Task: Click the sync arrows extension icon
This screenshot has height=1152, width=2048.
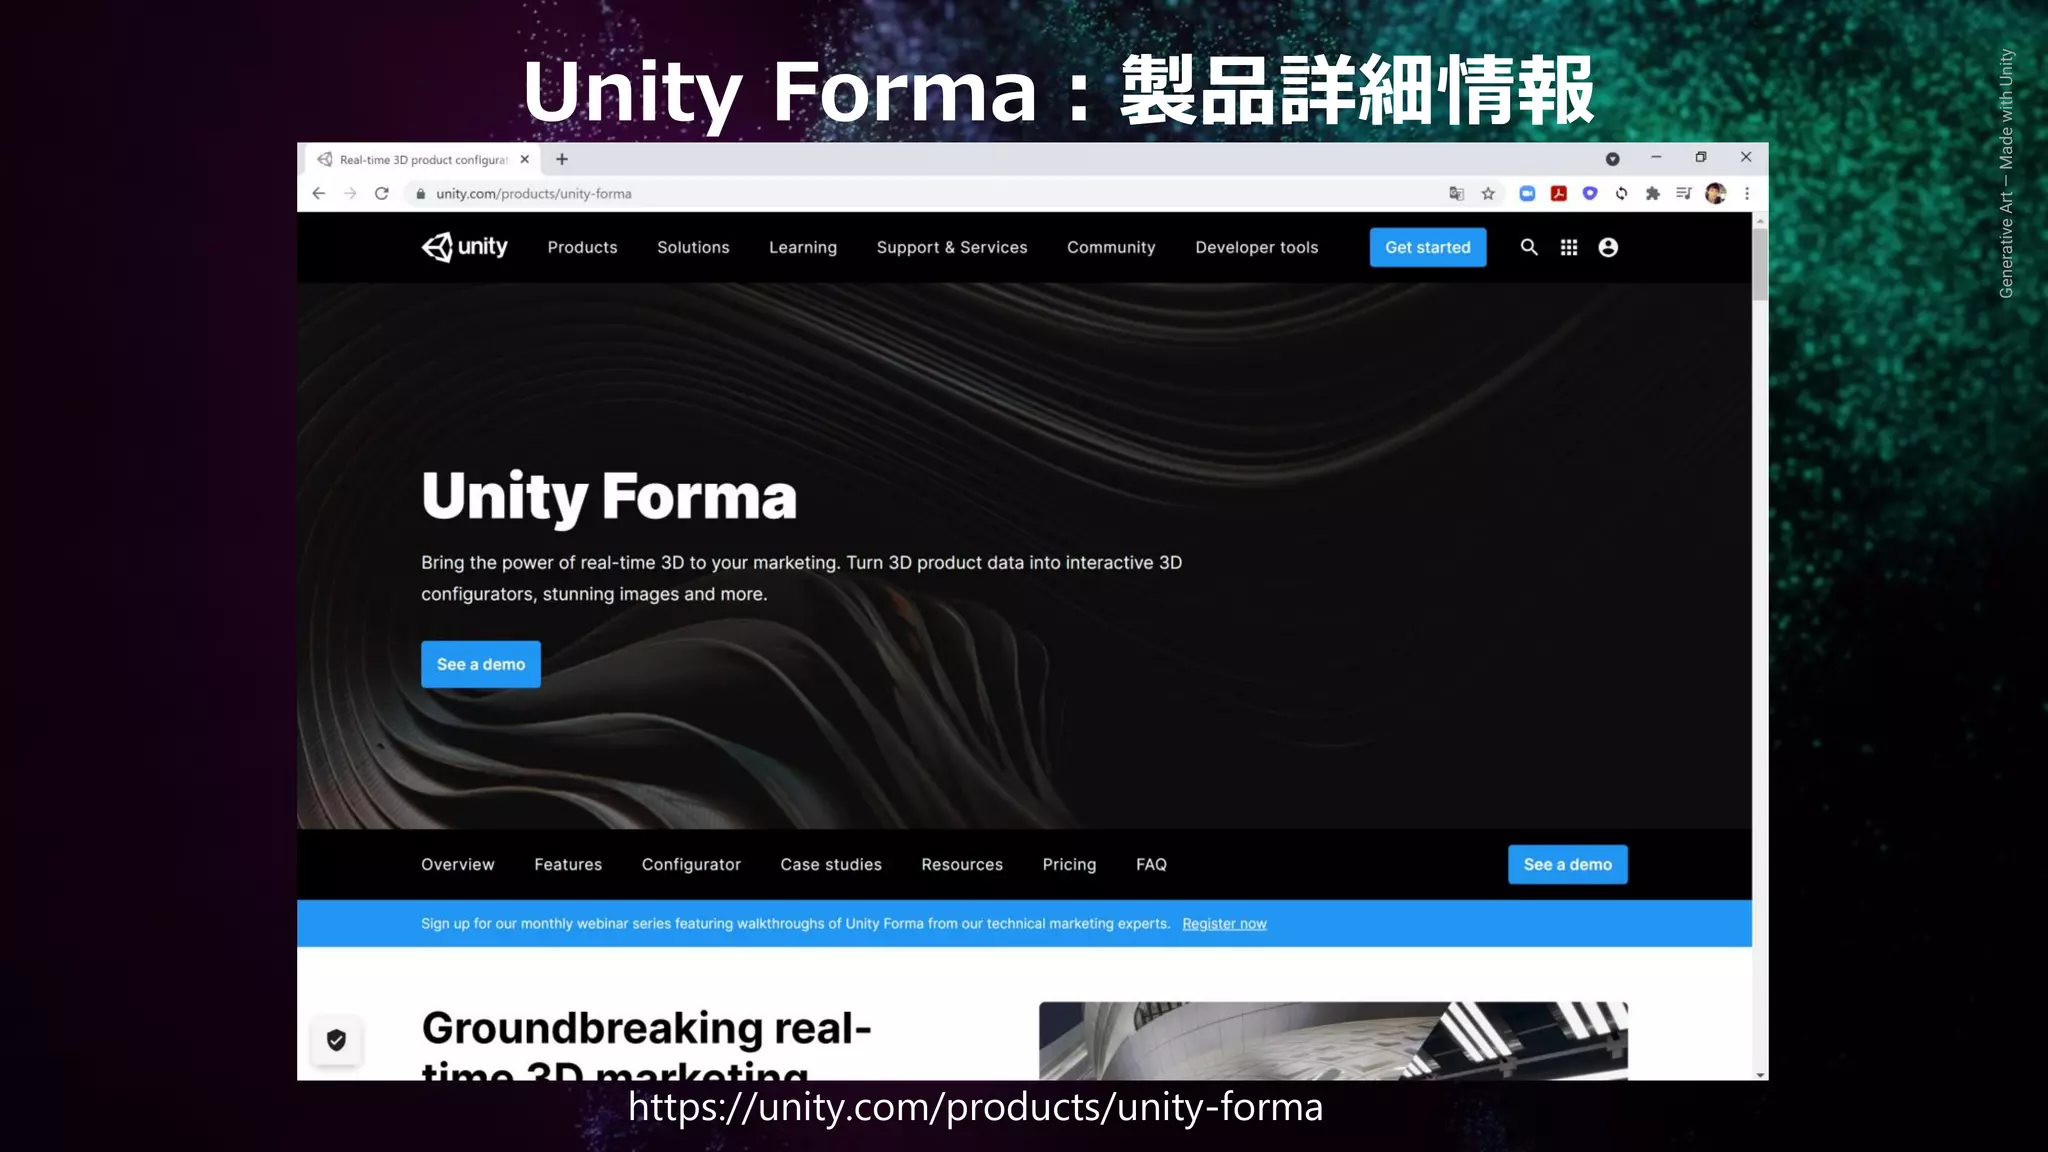Action: click(1621, 194)
